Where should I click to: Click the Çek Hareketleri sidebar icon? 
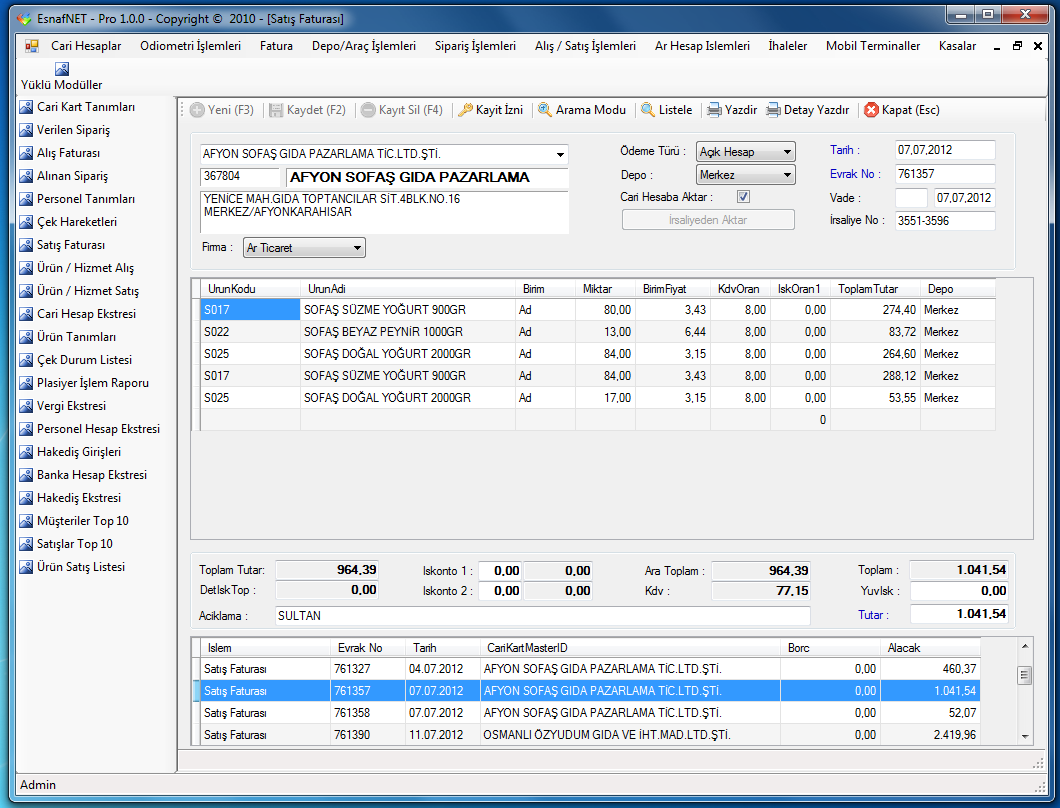click(x=26, y=222)
